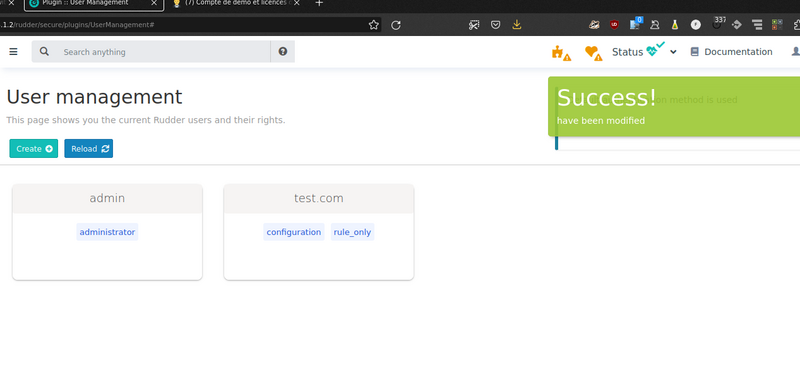Open a new browser tab with plus
Image resolution: width=800 pixels, height=367 pixels.
pos(319,3)
